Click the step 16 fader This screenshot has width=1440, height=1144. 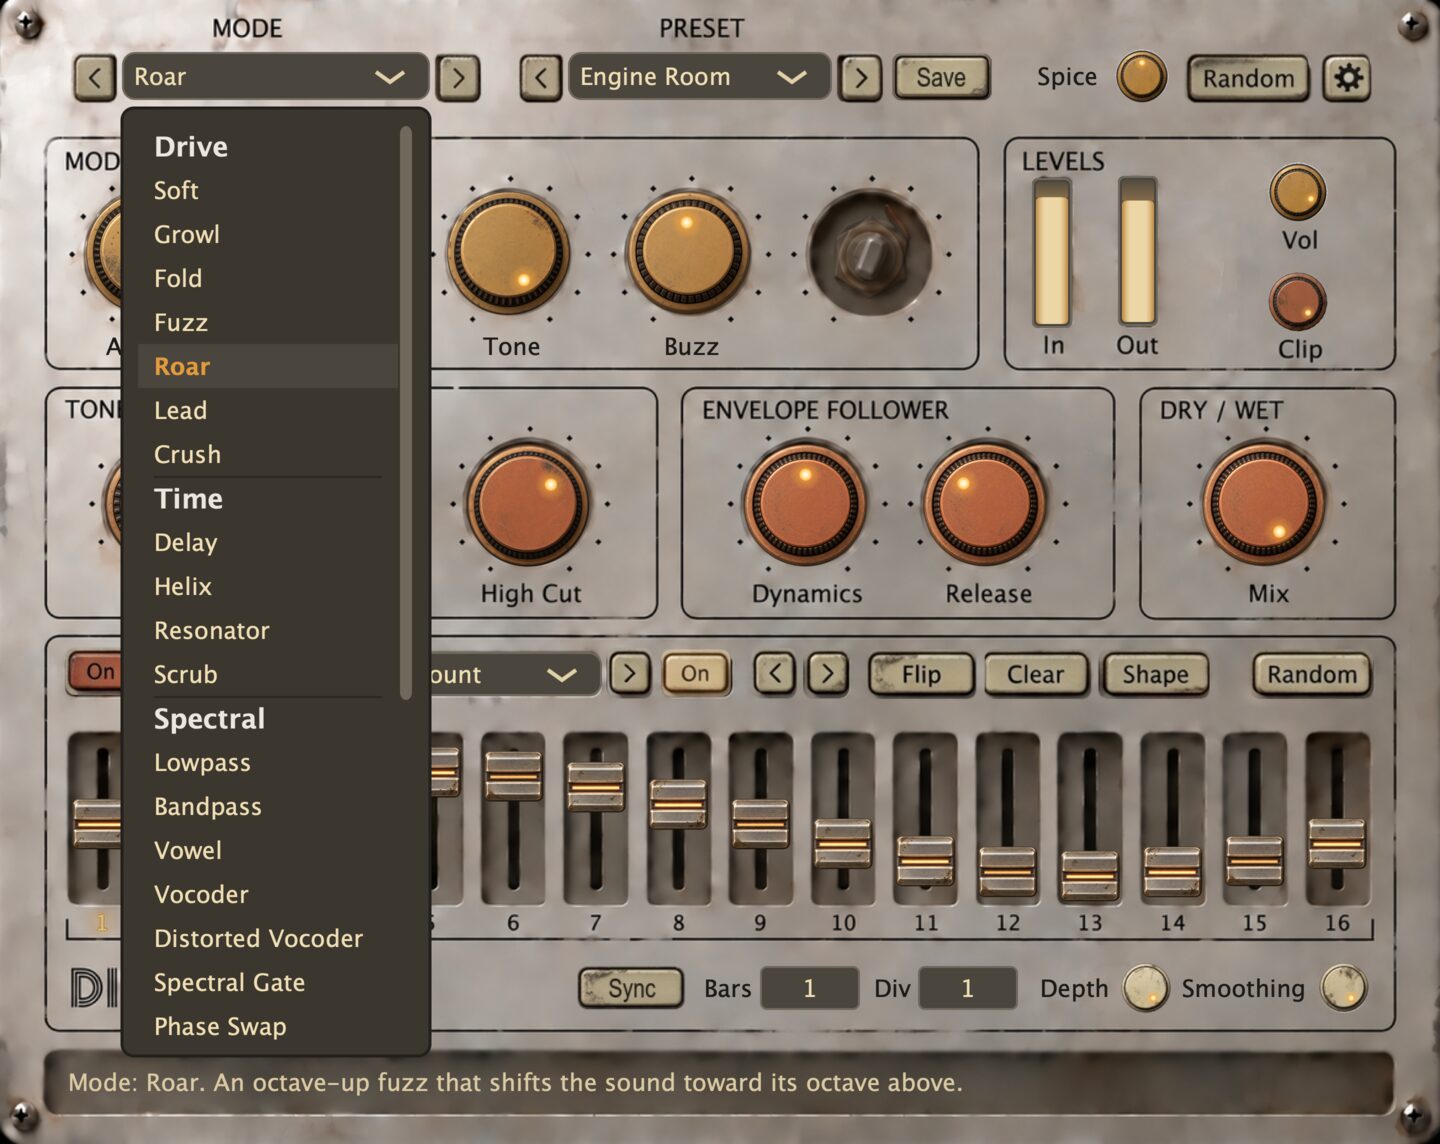tap(1336, 842)
